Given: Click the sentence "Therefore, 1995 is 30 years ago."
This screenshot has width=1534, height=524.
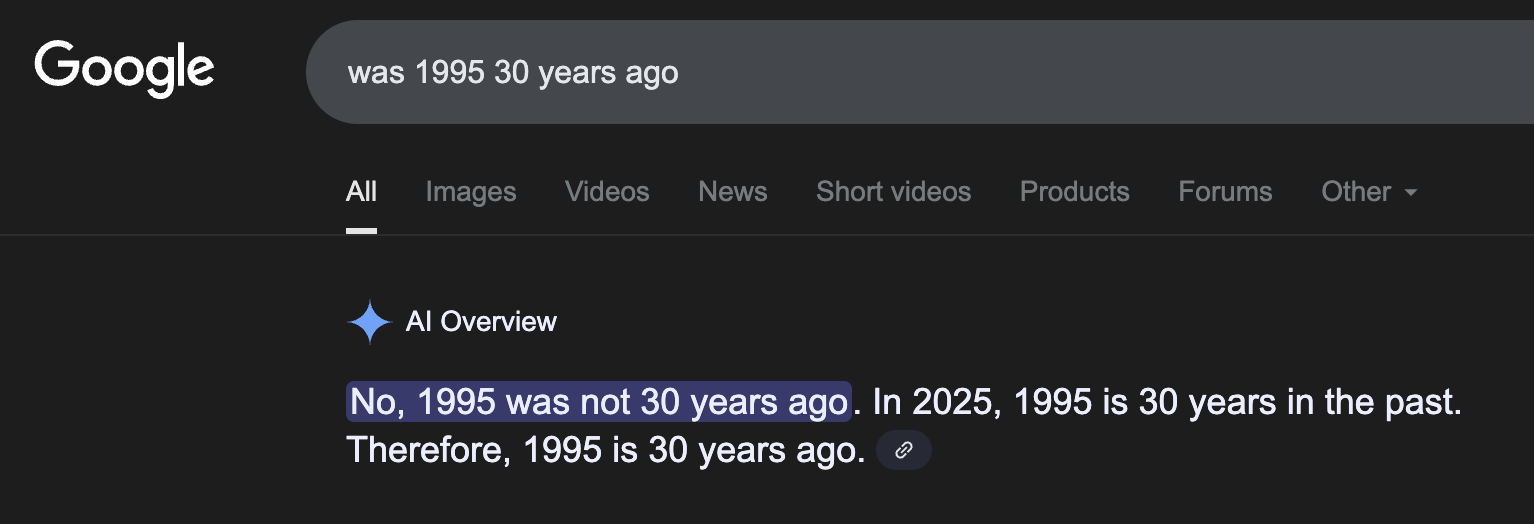Looking at the screenshot, I should pyautogui.click(x=605, y=451).
